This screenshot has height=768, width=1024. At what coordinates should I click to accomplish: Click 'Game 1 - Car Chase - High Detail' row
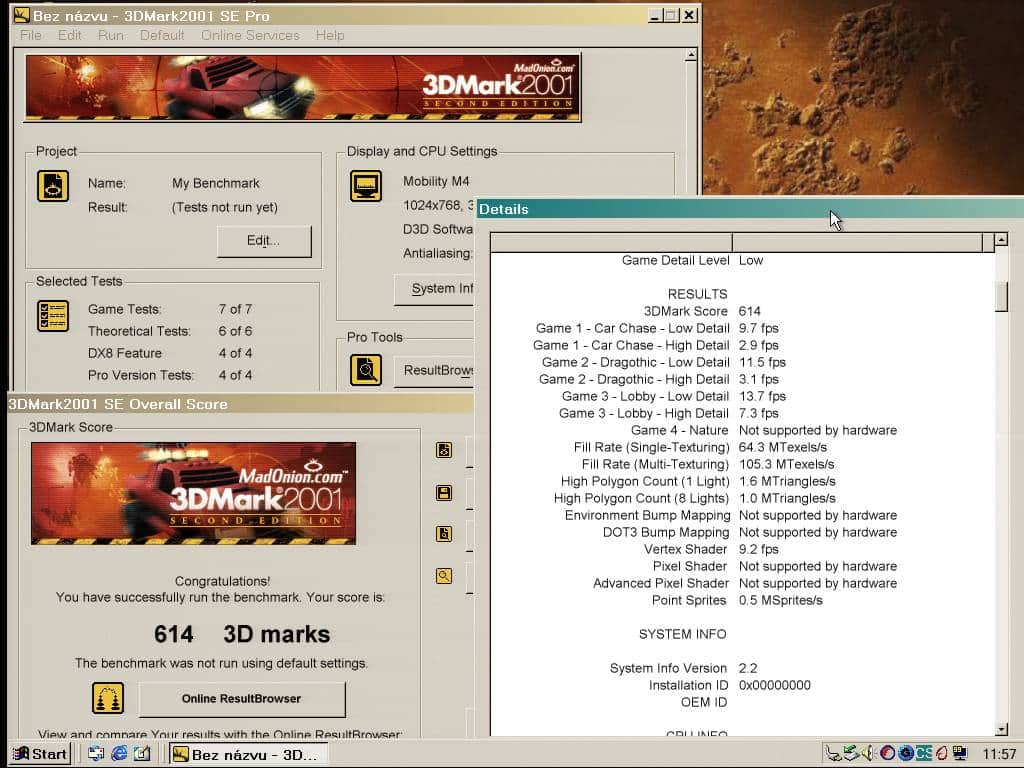(743, 345)
